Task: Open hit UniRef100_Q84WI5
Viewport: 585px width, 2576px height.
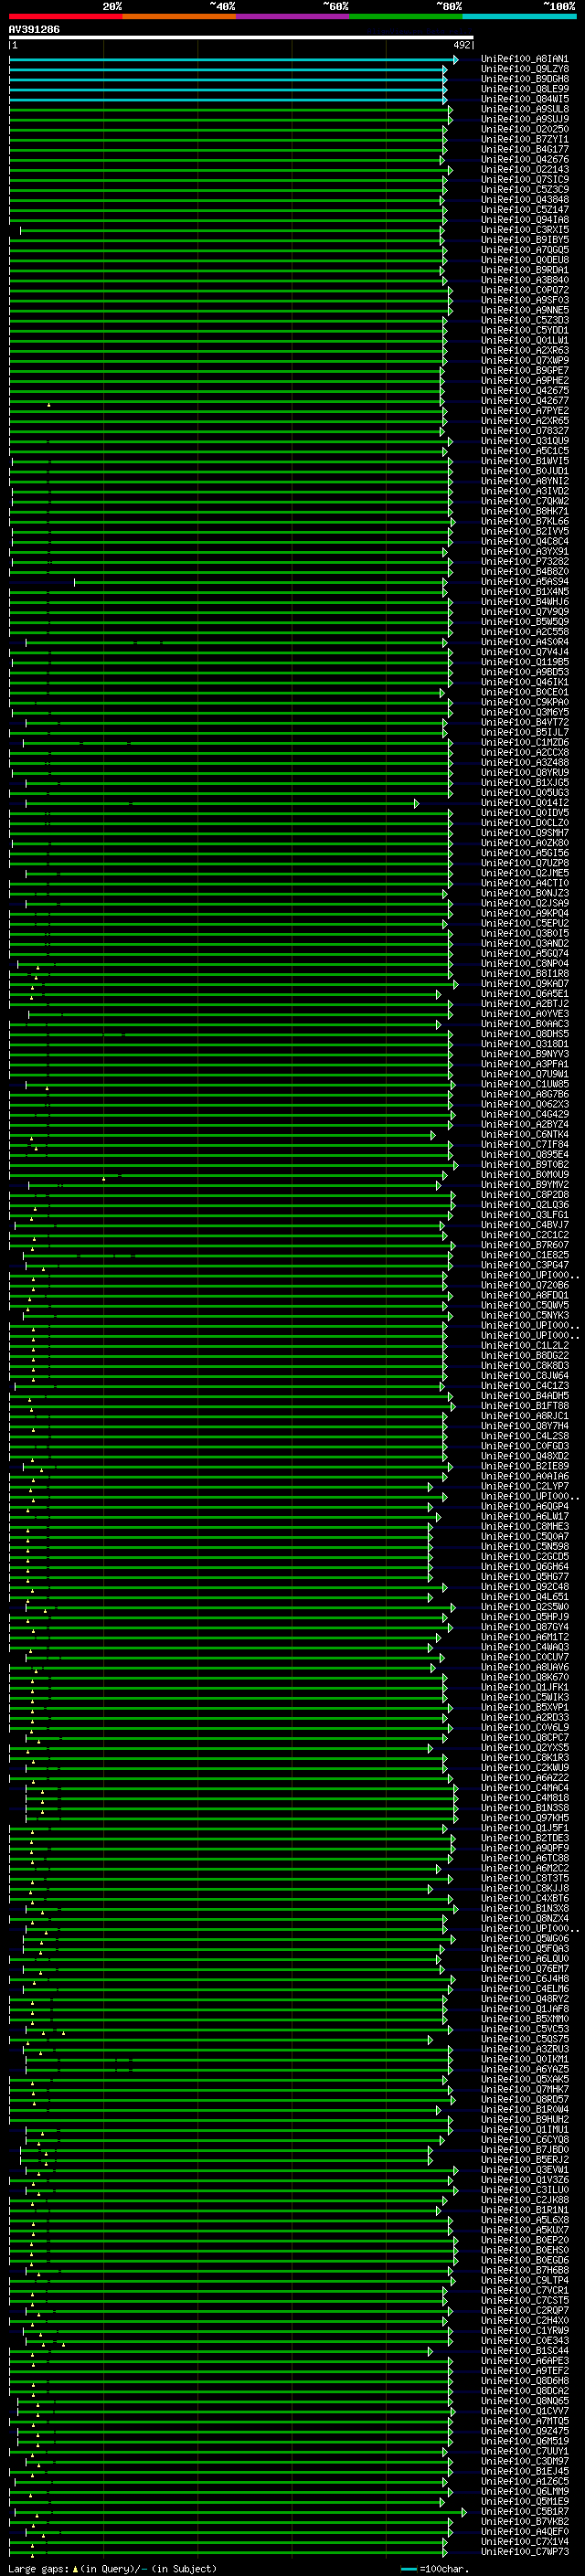Action: [525, 99]
